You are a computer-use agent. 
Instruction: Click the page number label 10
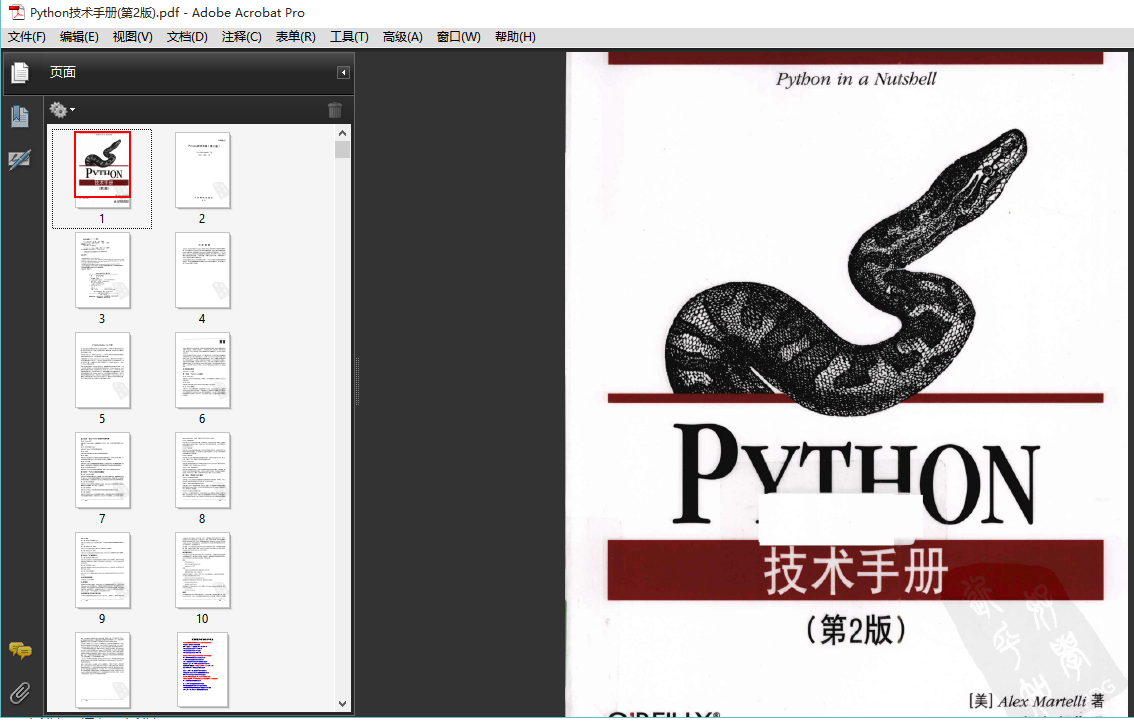tap(202, 619)
